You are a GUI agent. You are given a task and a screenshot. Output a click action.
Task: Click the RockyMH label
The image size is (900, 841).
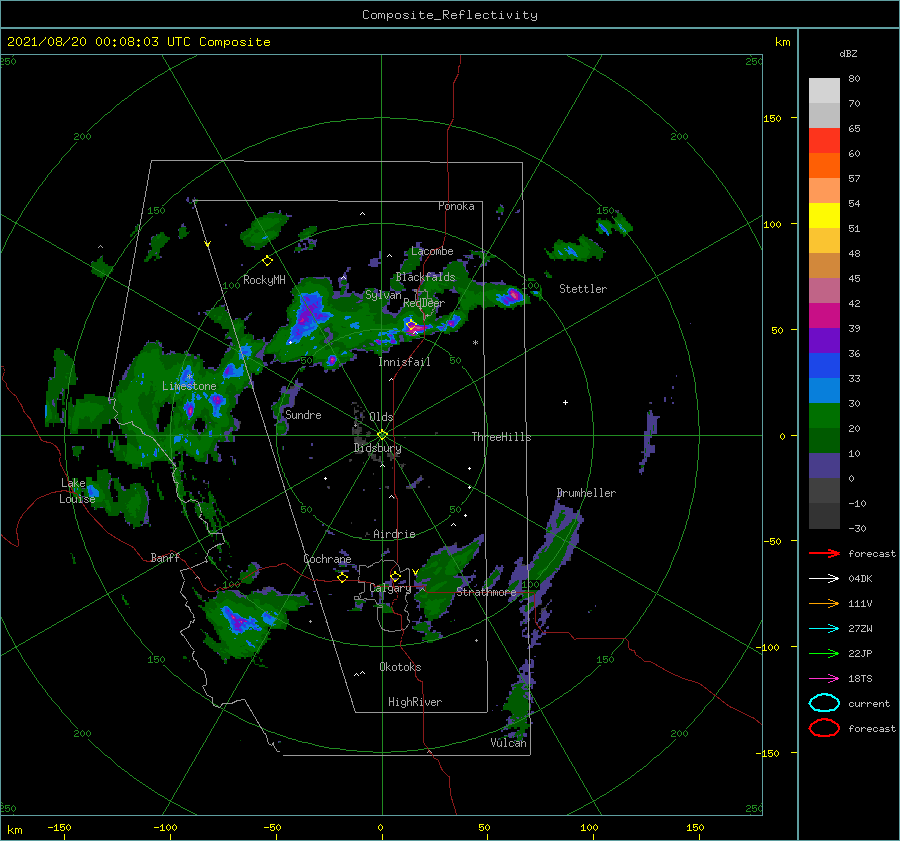click(x=264, y=280)
